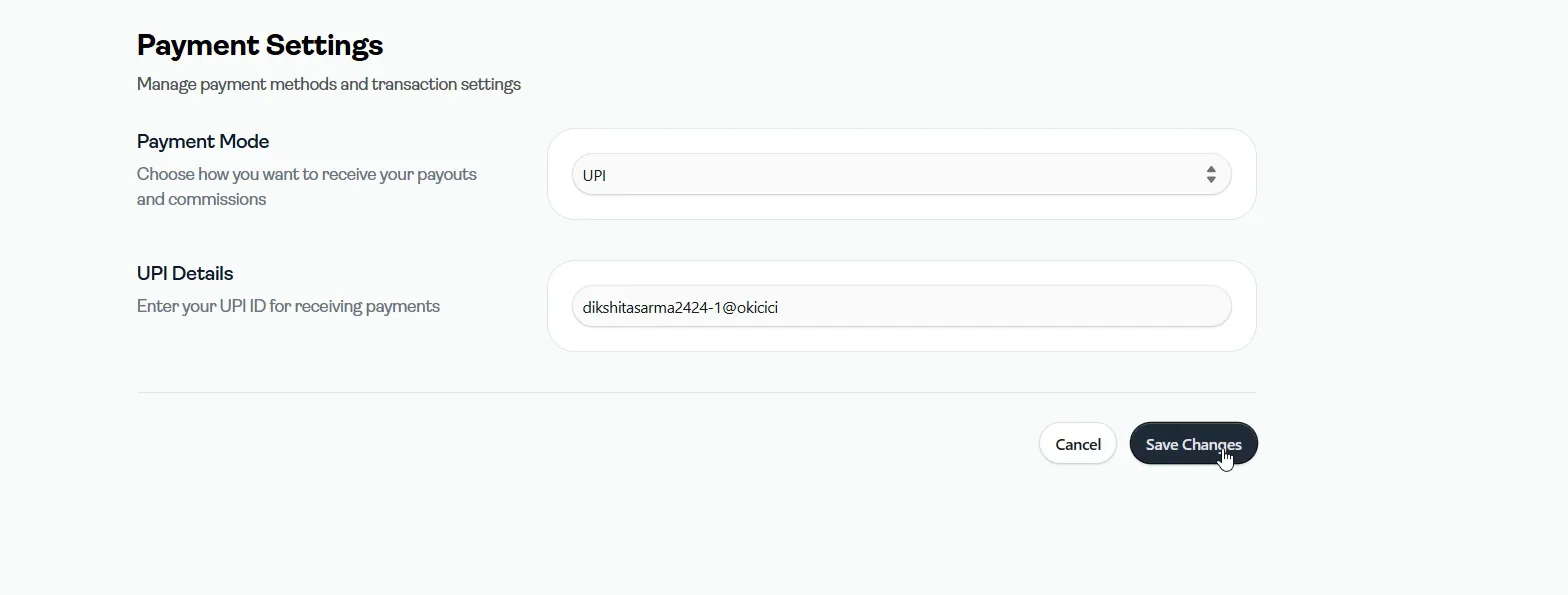Screen dimensions: 1568x595
Task: Place cursor after 'okicici' in the UPI field
Action: pos(780,308)
